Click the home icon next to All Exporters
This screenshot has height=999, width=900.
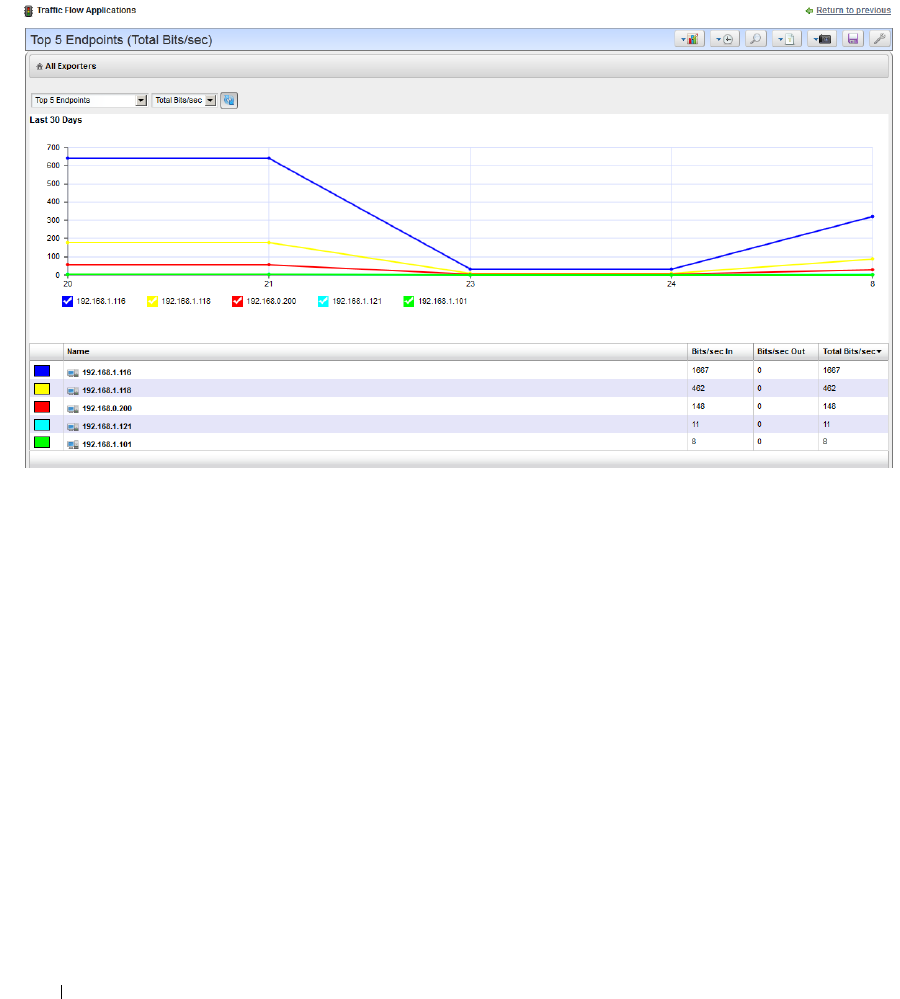(x=39, y=66)
